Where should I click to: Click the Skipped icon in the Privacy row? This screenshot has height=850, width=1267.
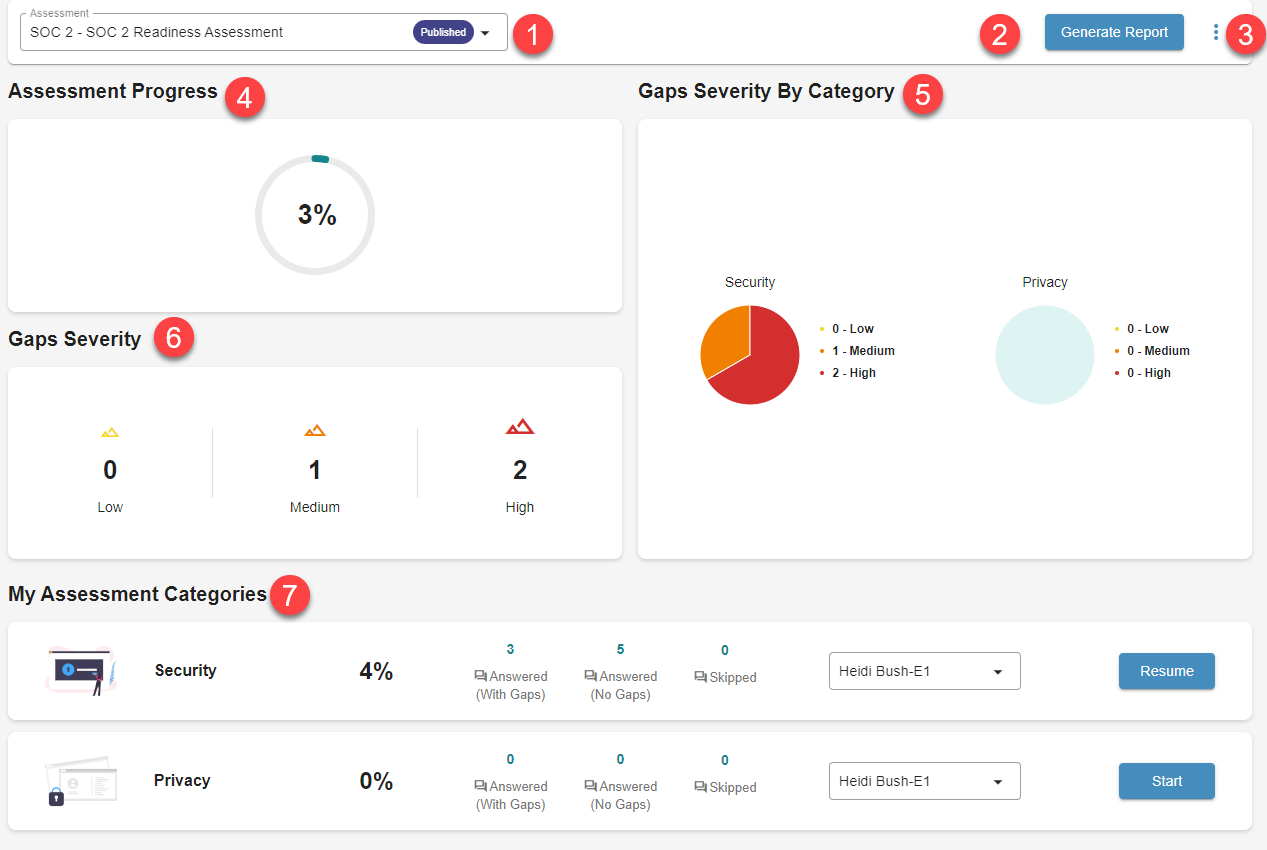tap(700, 787)
